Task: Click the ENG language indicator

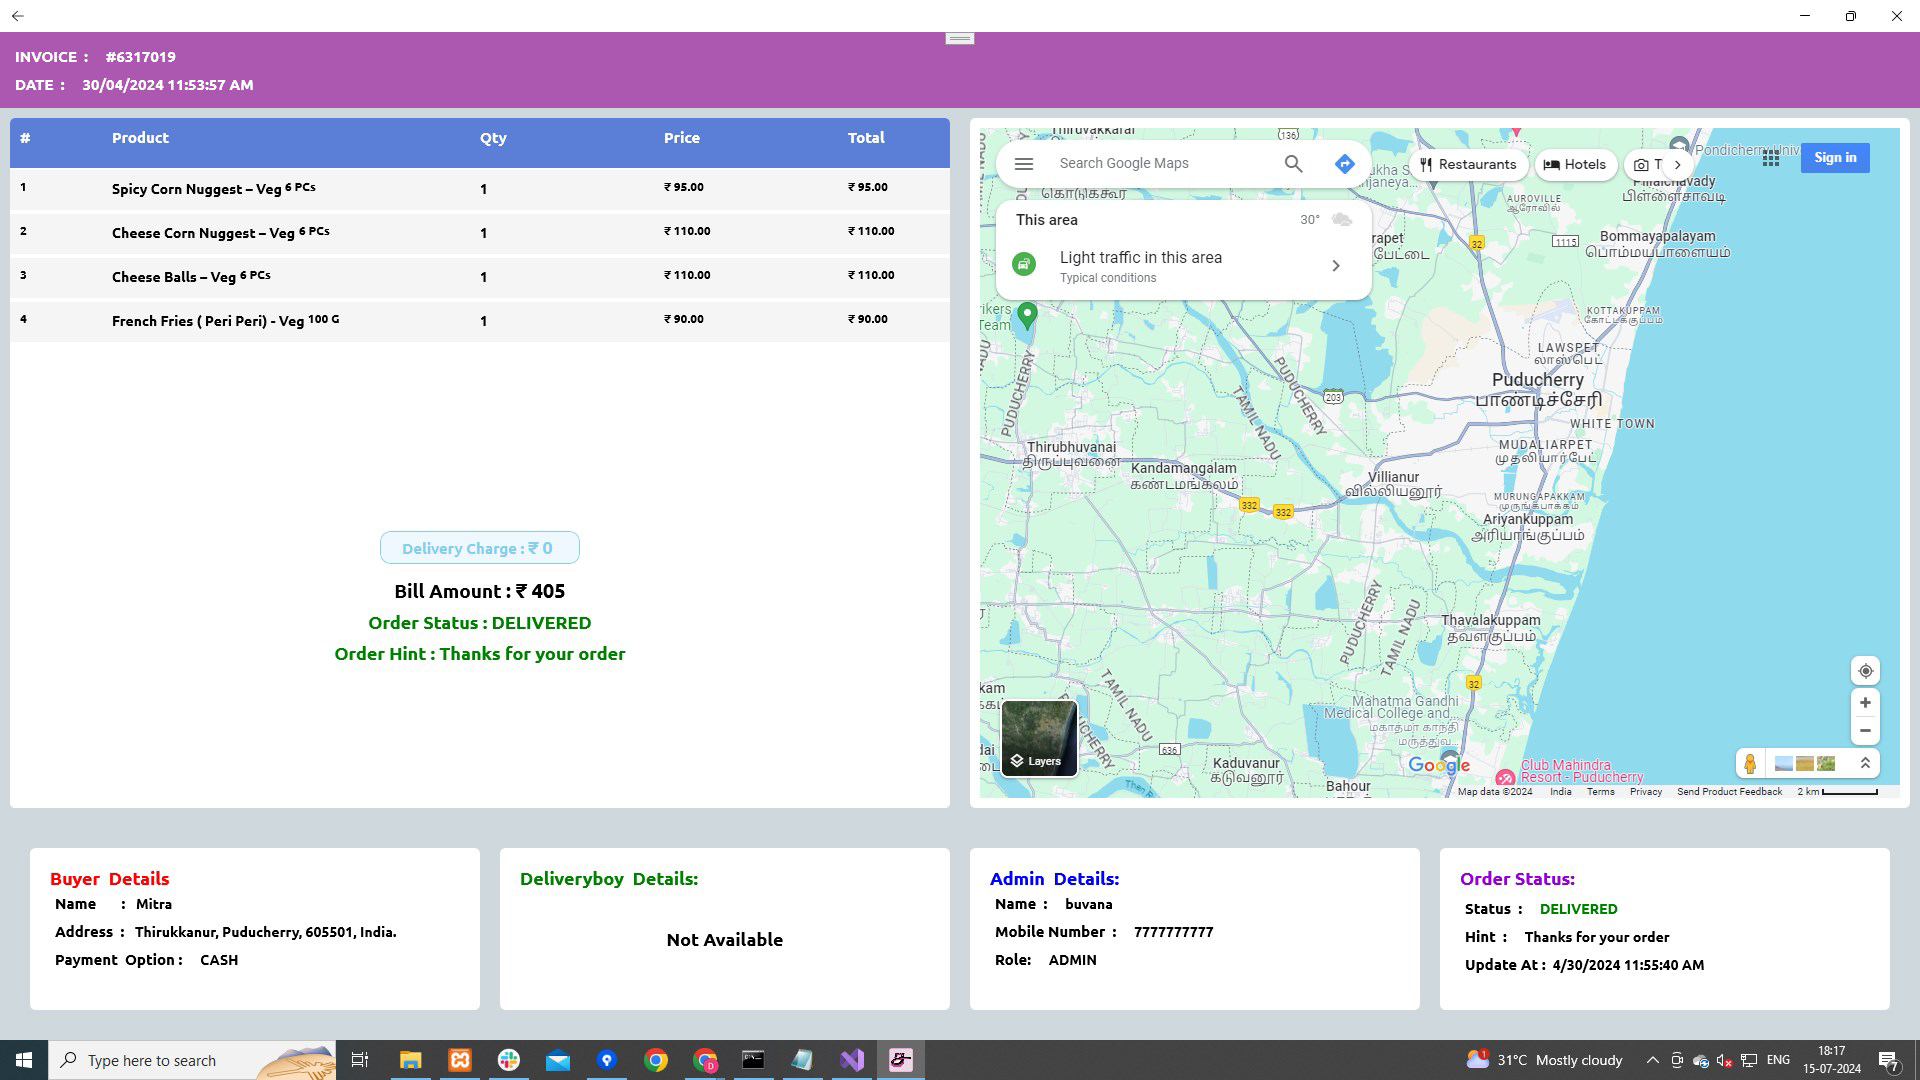Action: pyautogui.click(x=1778, y=1060)
